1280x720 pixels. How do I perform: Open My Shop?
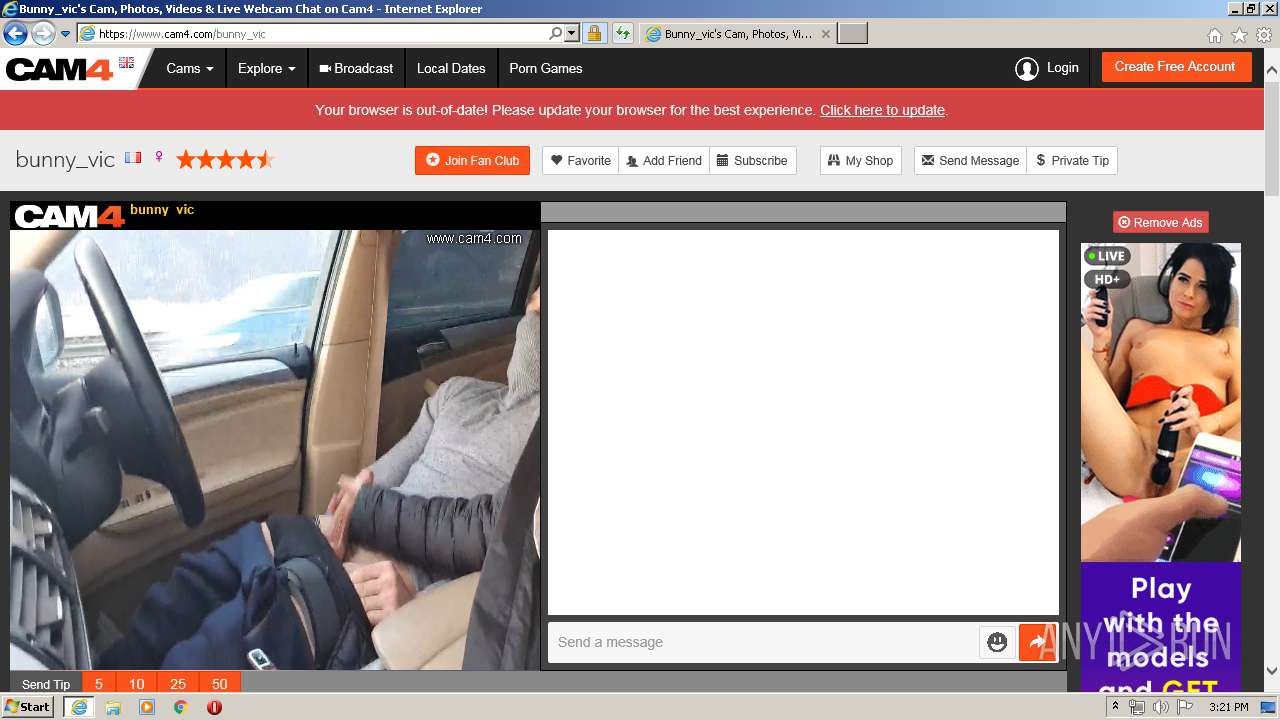pos(861,160)
